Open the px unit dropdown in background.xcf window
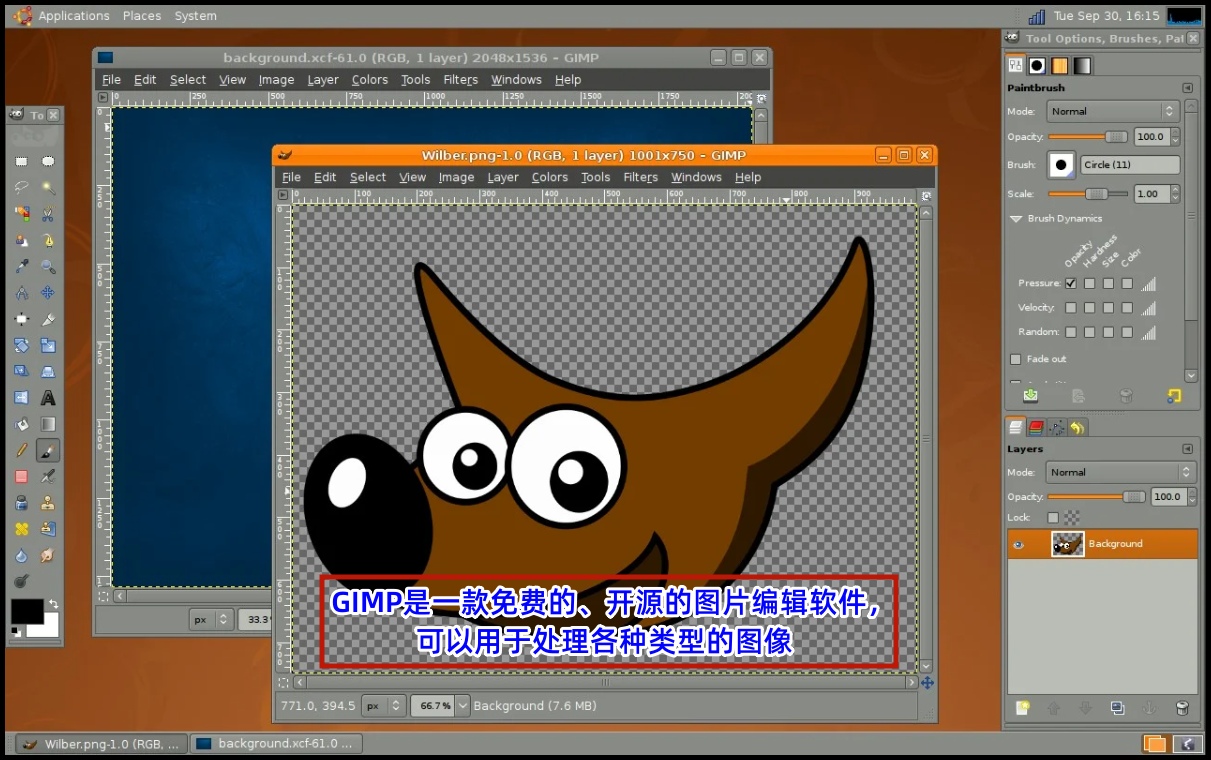Image resolution: width=1211 pixels, height=760 pixels. [211, 619]
